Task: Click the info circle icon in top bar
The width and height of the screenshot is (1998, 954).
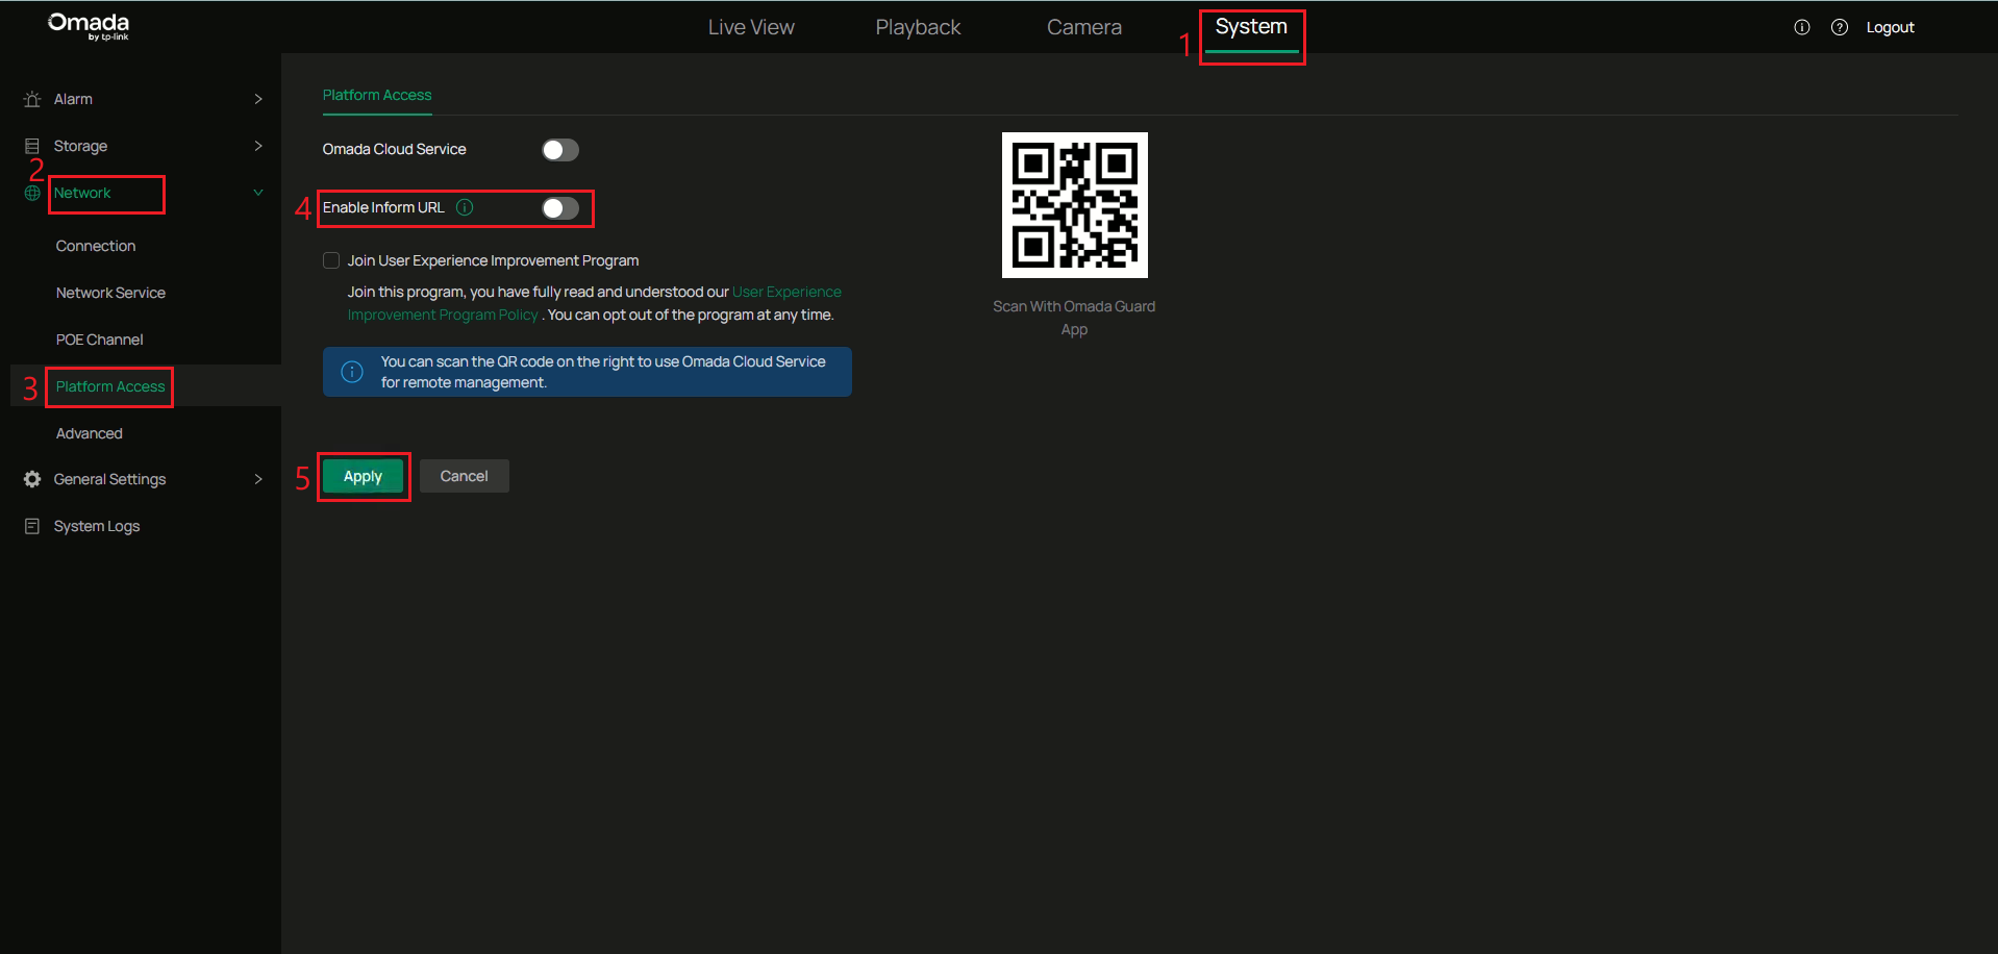Action: coord(1802,27)
